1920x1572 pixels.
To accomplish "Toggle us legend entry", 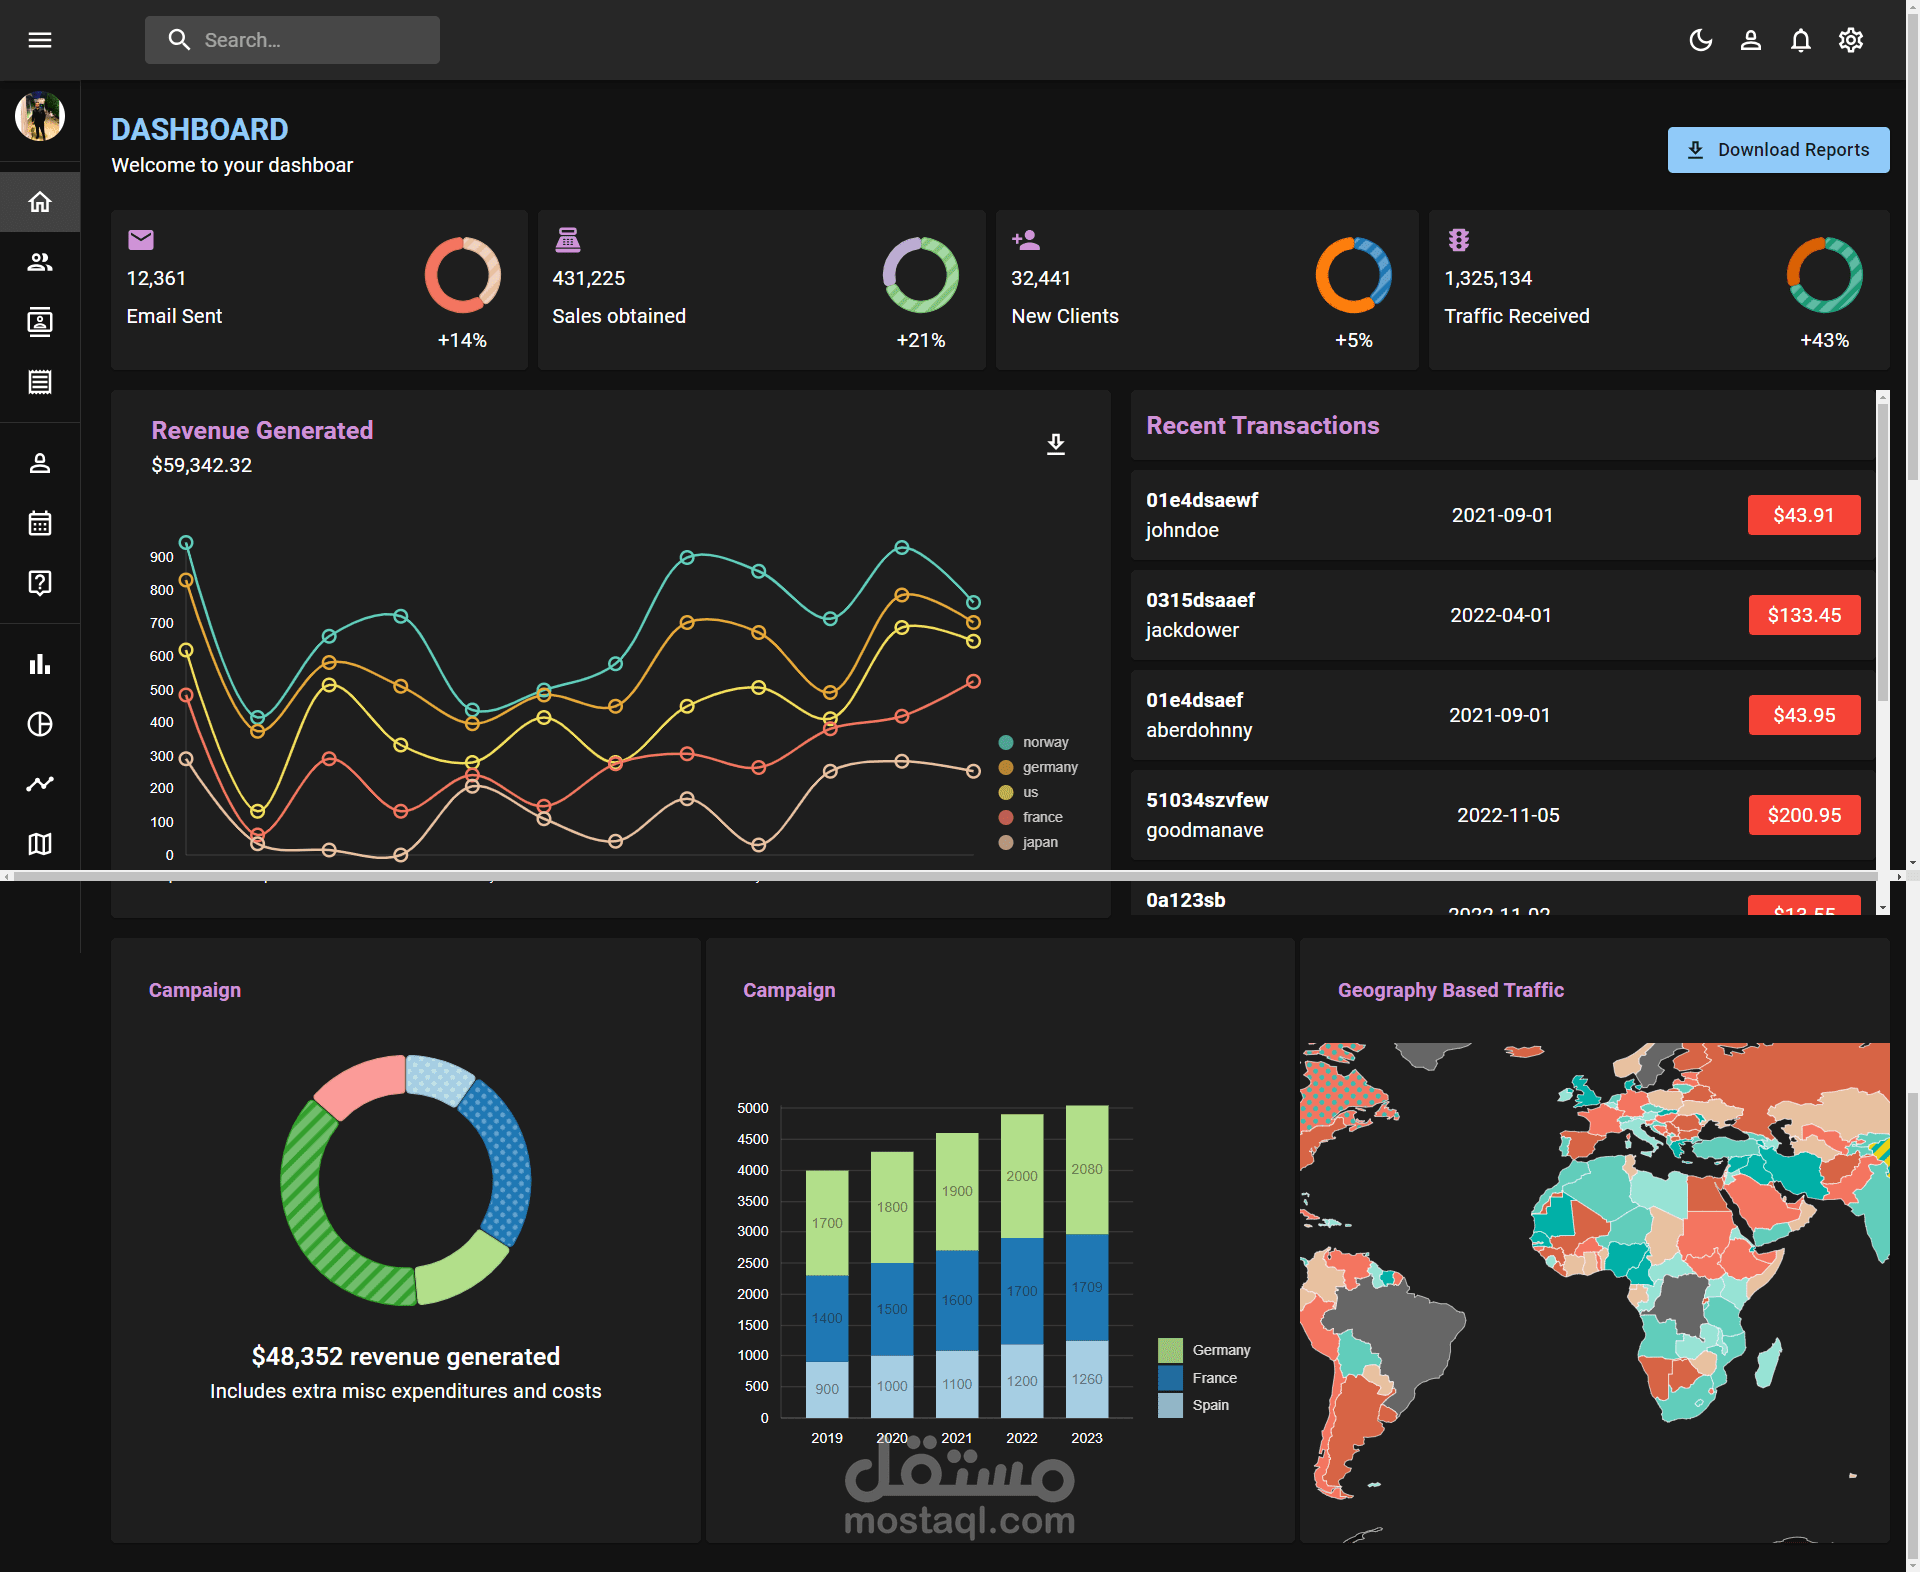I will 1019,792.
